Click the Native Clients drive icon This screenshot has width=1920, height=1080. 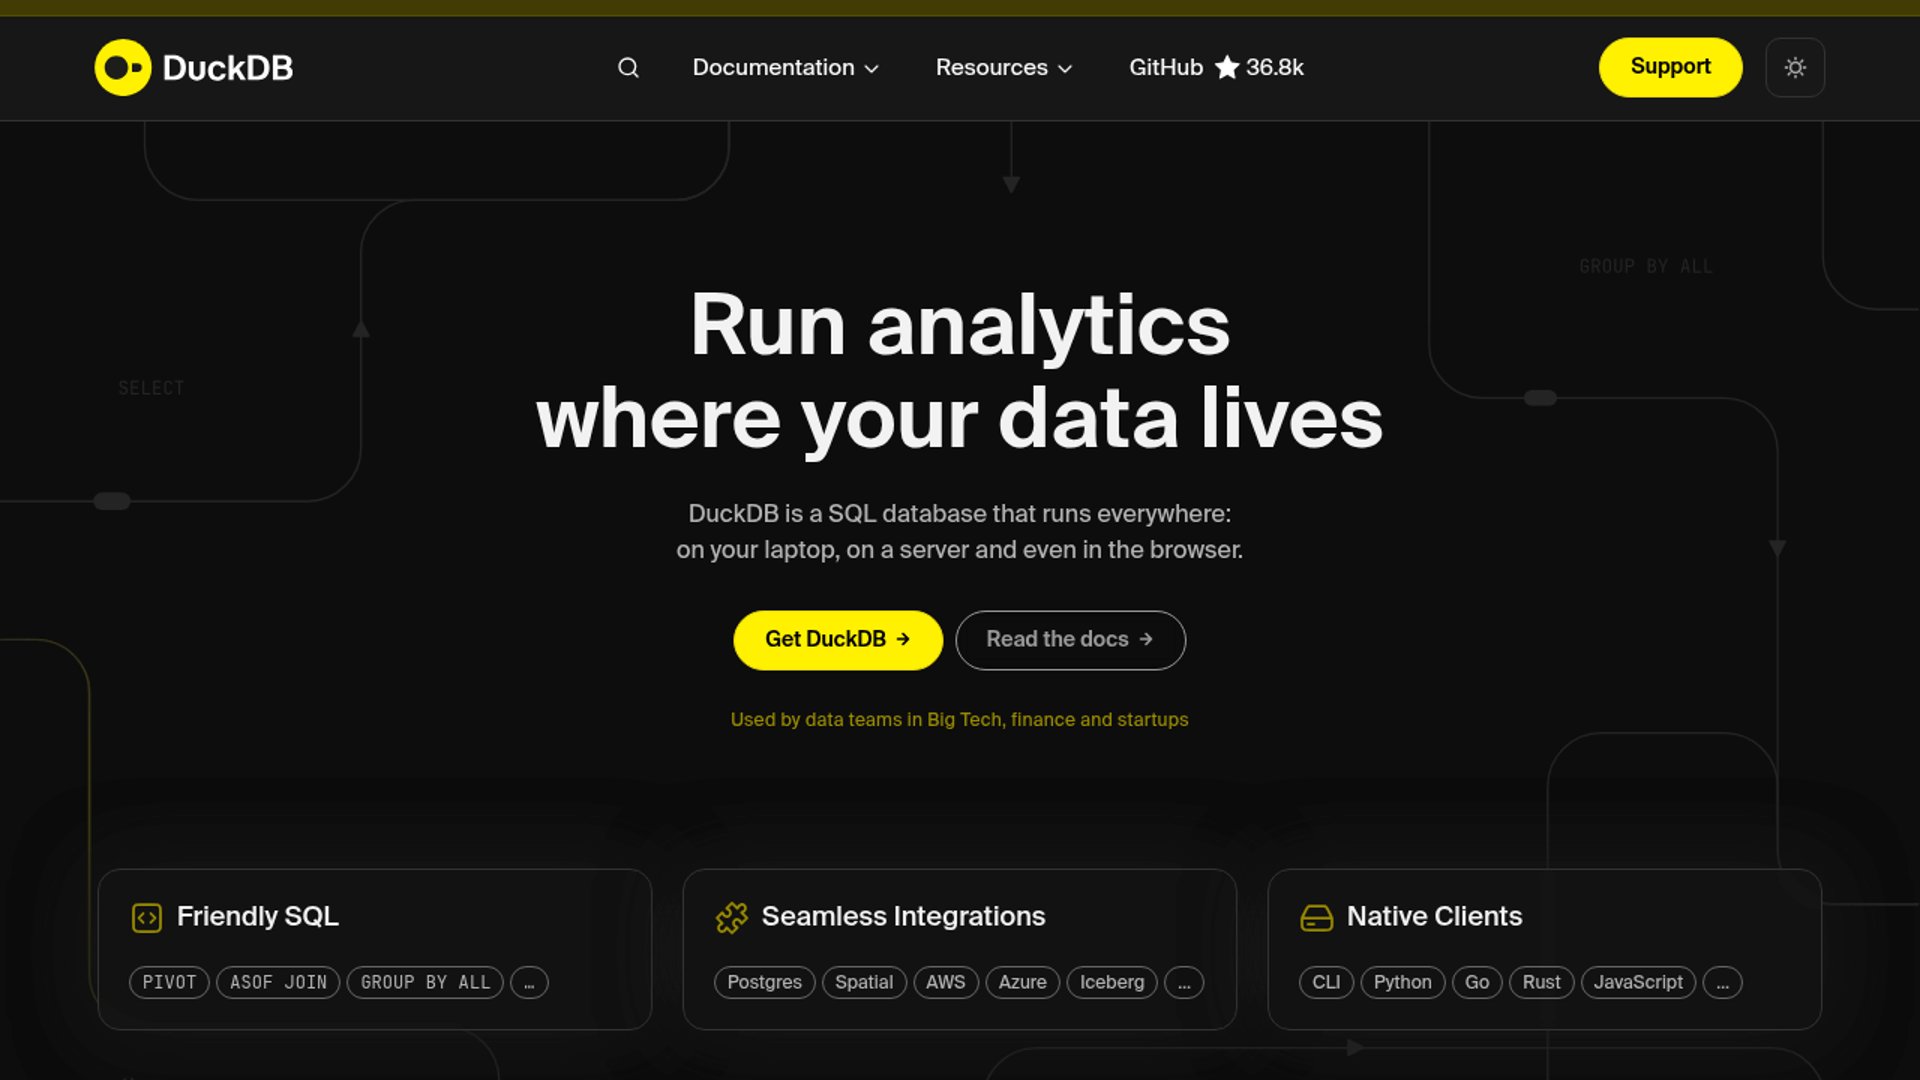1316,917
